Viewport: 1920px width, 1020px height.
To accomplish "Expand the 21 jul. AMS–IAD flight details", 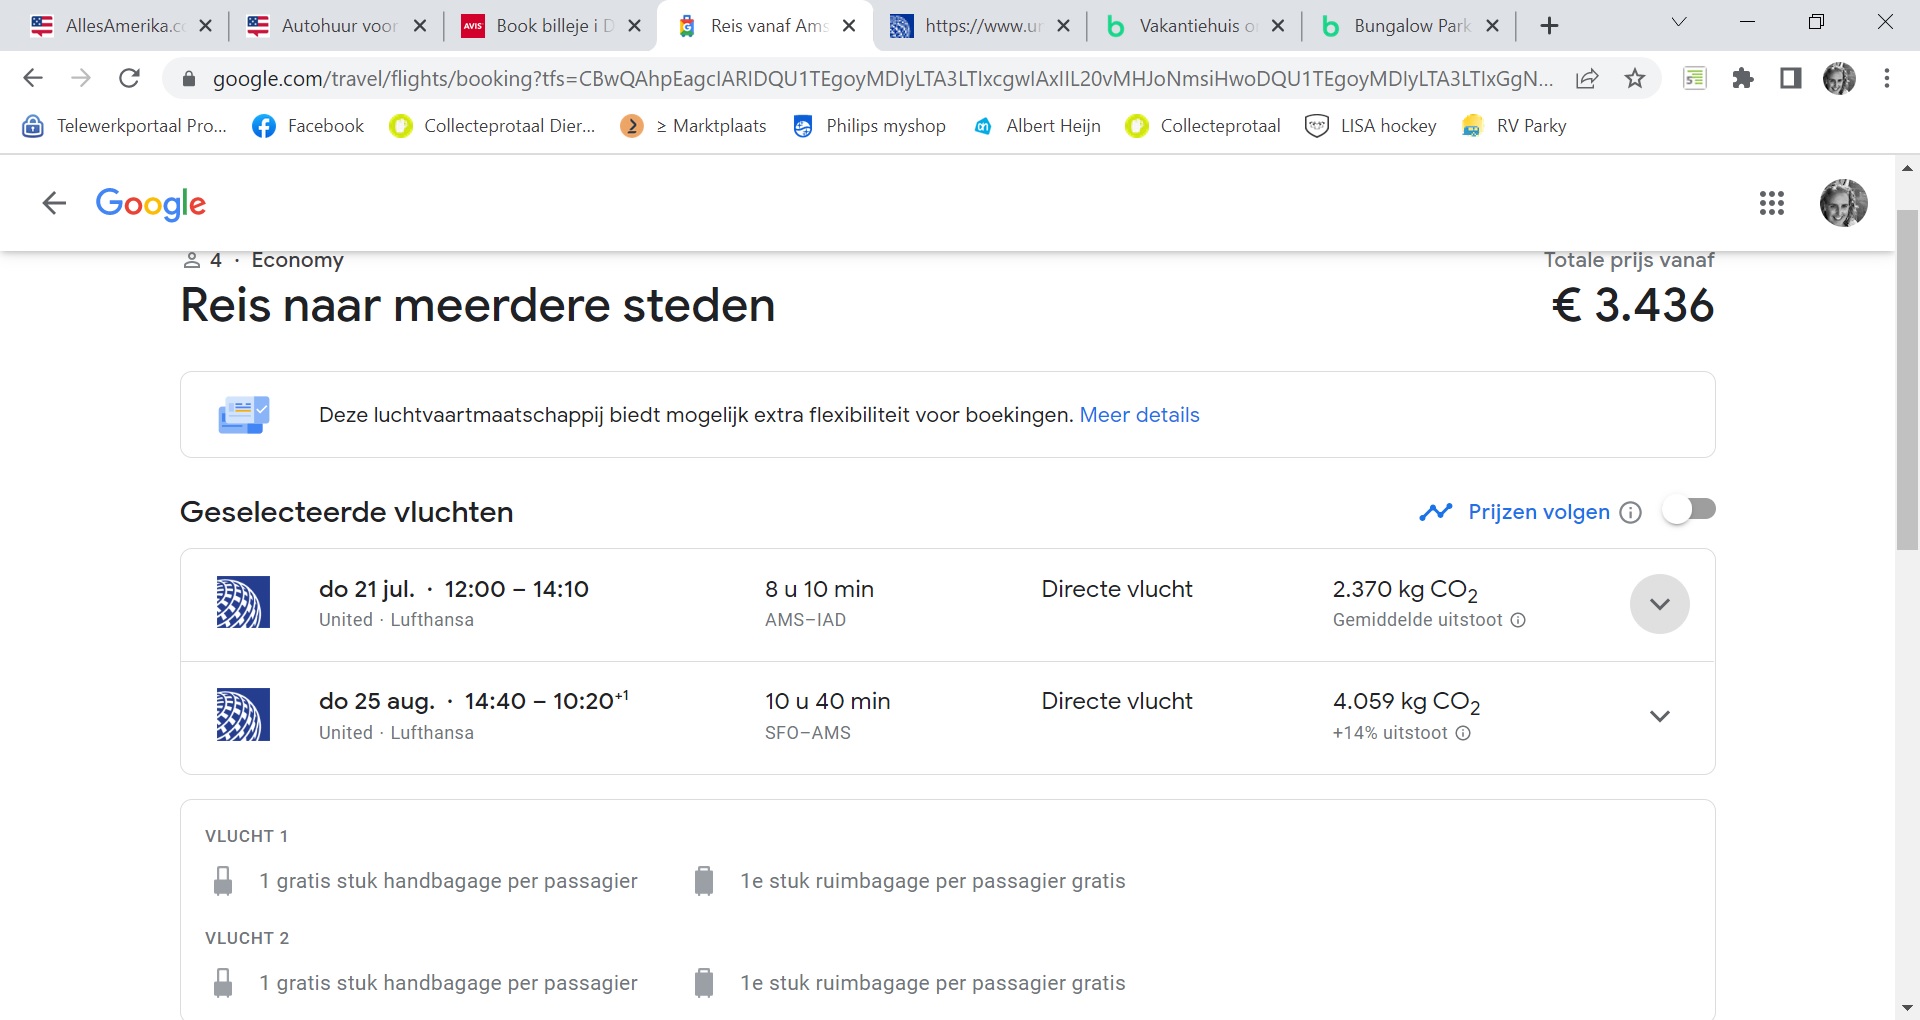I will tap(1659, 604).
